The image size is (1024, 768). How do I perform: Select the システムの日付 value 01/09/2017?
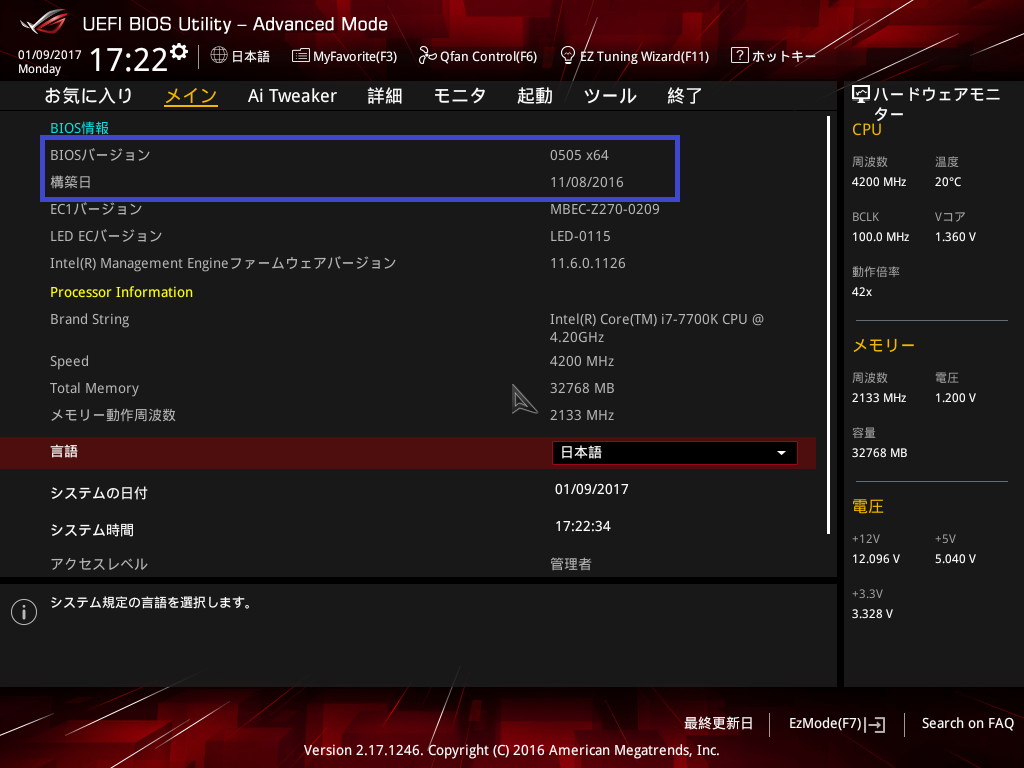point(592,489)
